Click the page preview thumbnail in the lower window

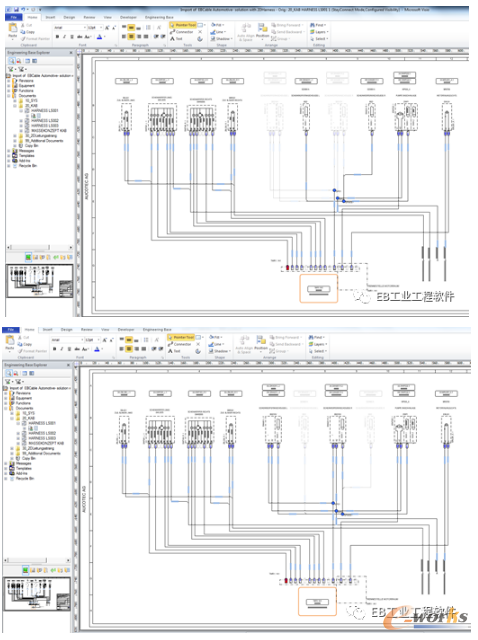tap(37, 593)
